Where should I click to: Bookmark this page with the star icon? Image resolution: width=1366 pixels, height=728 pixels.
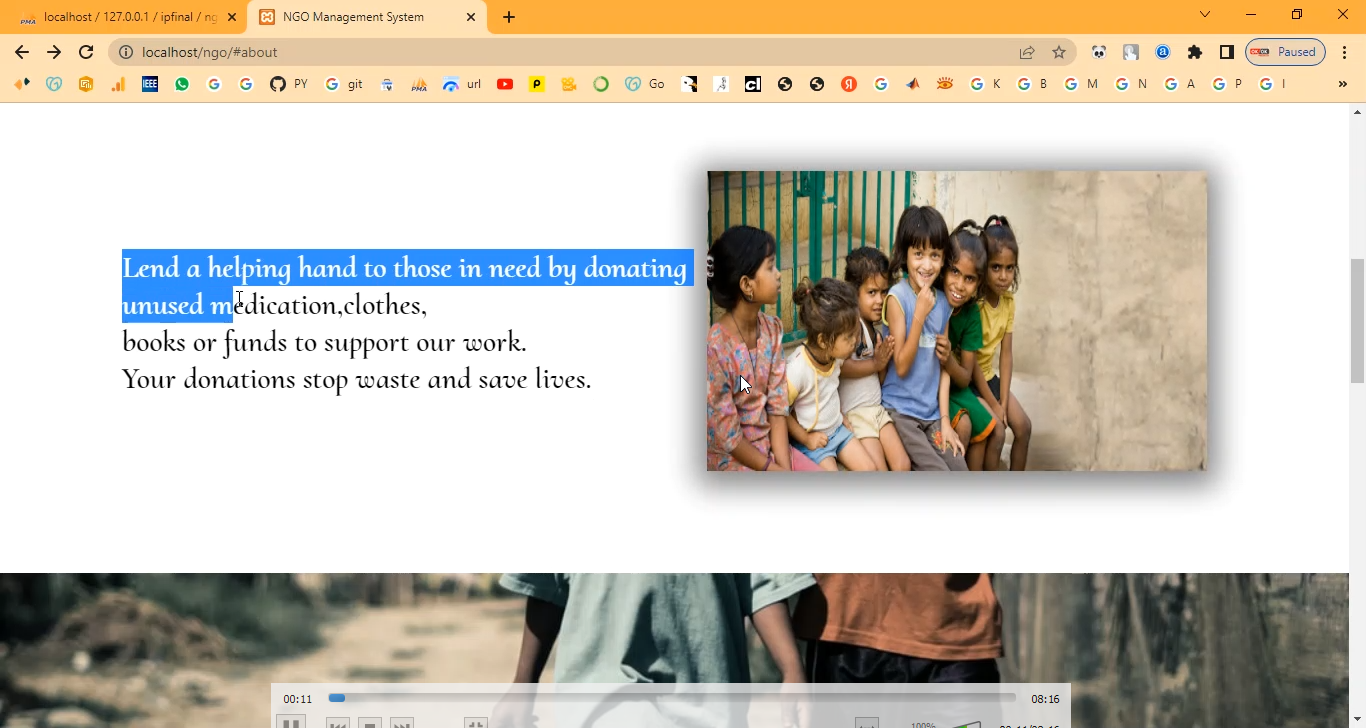[1059, 52]
